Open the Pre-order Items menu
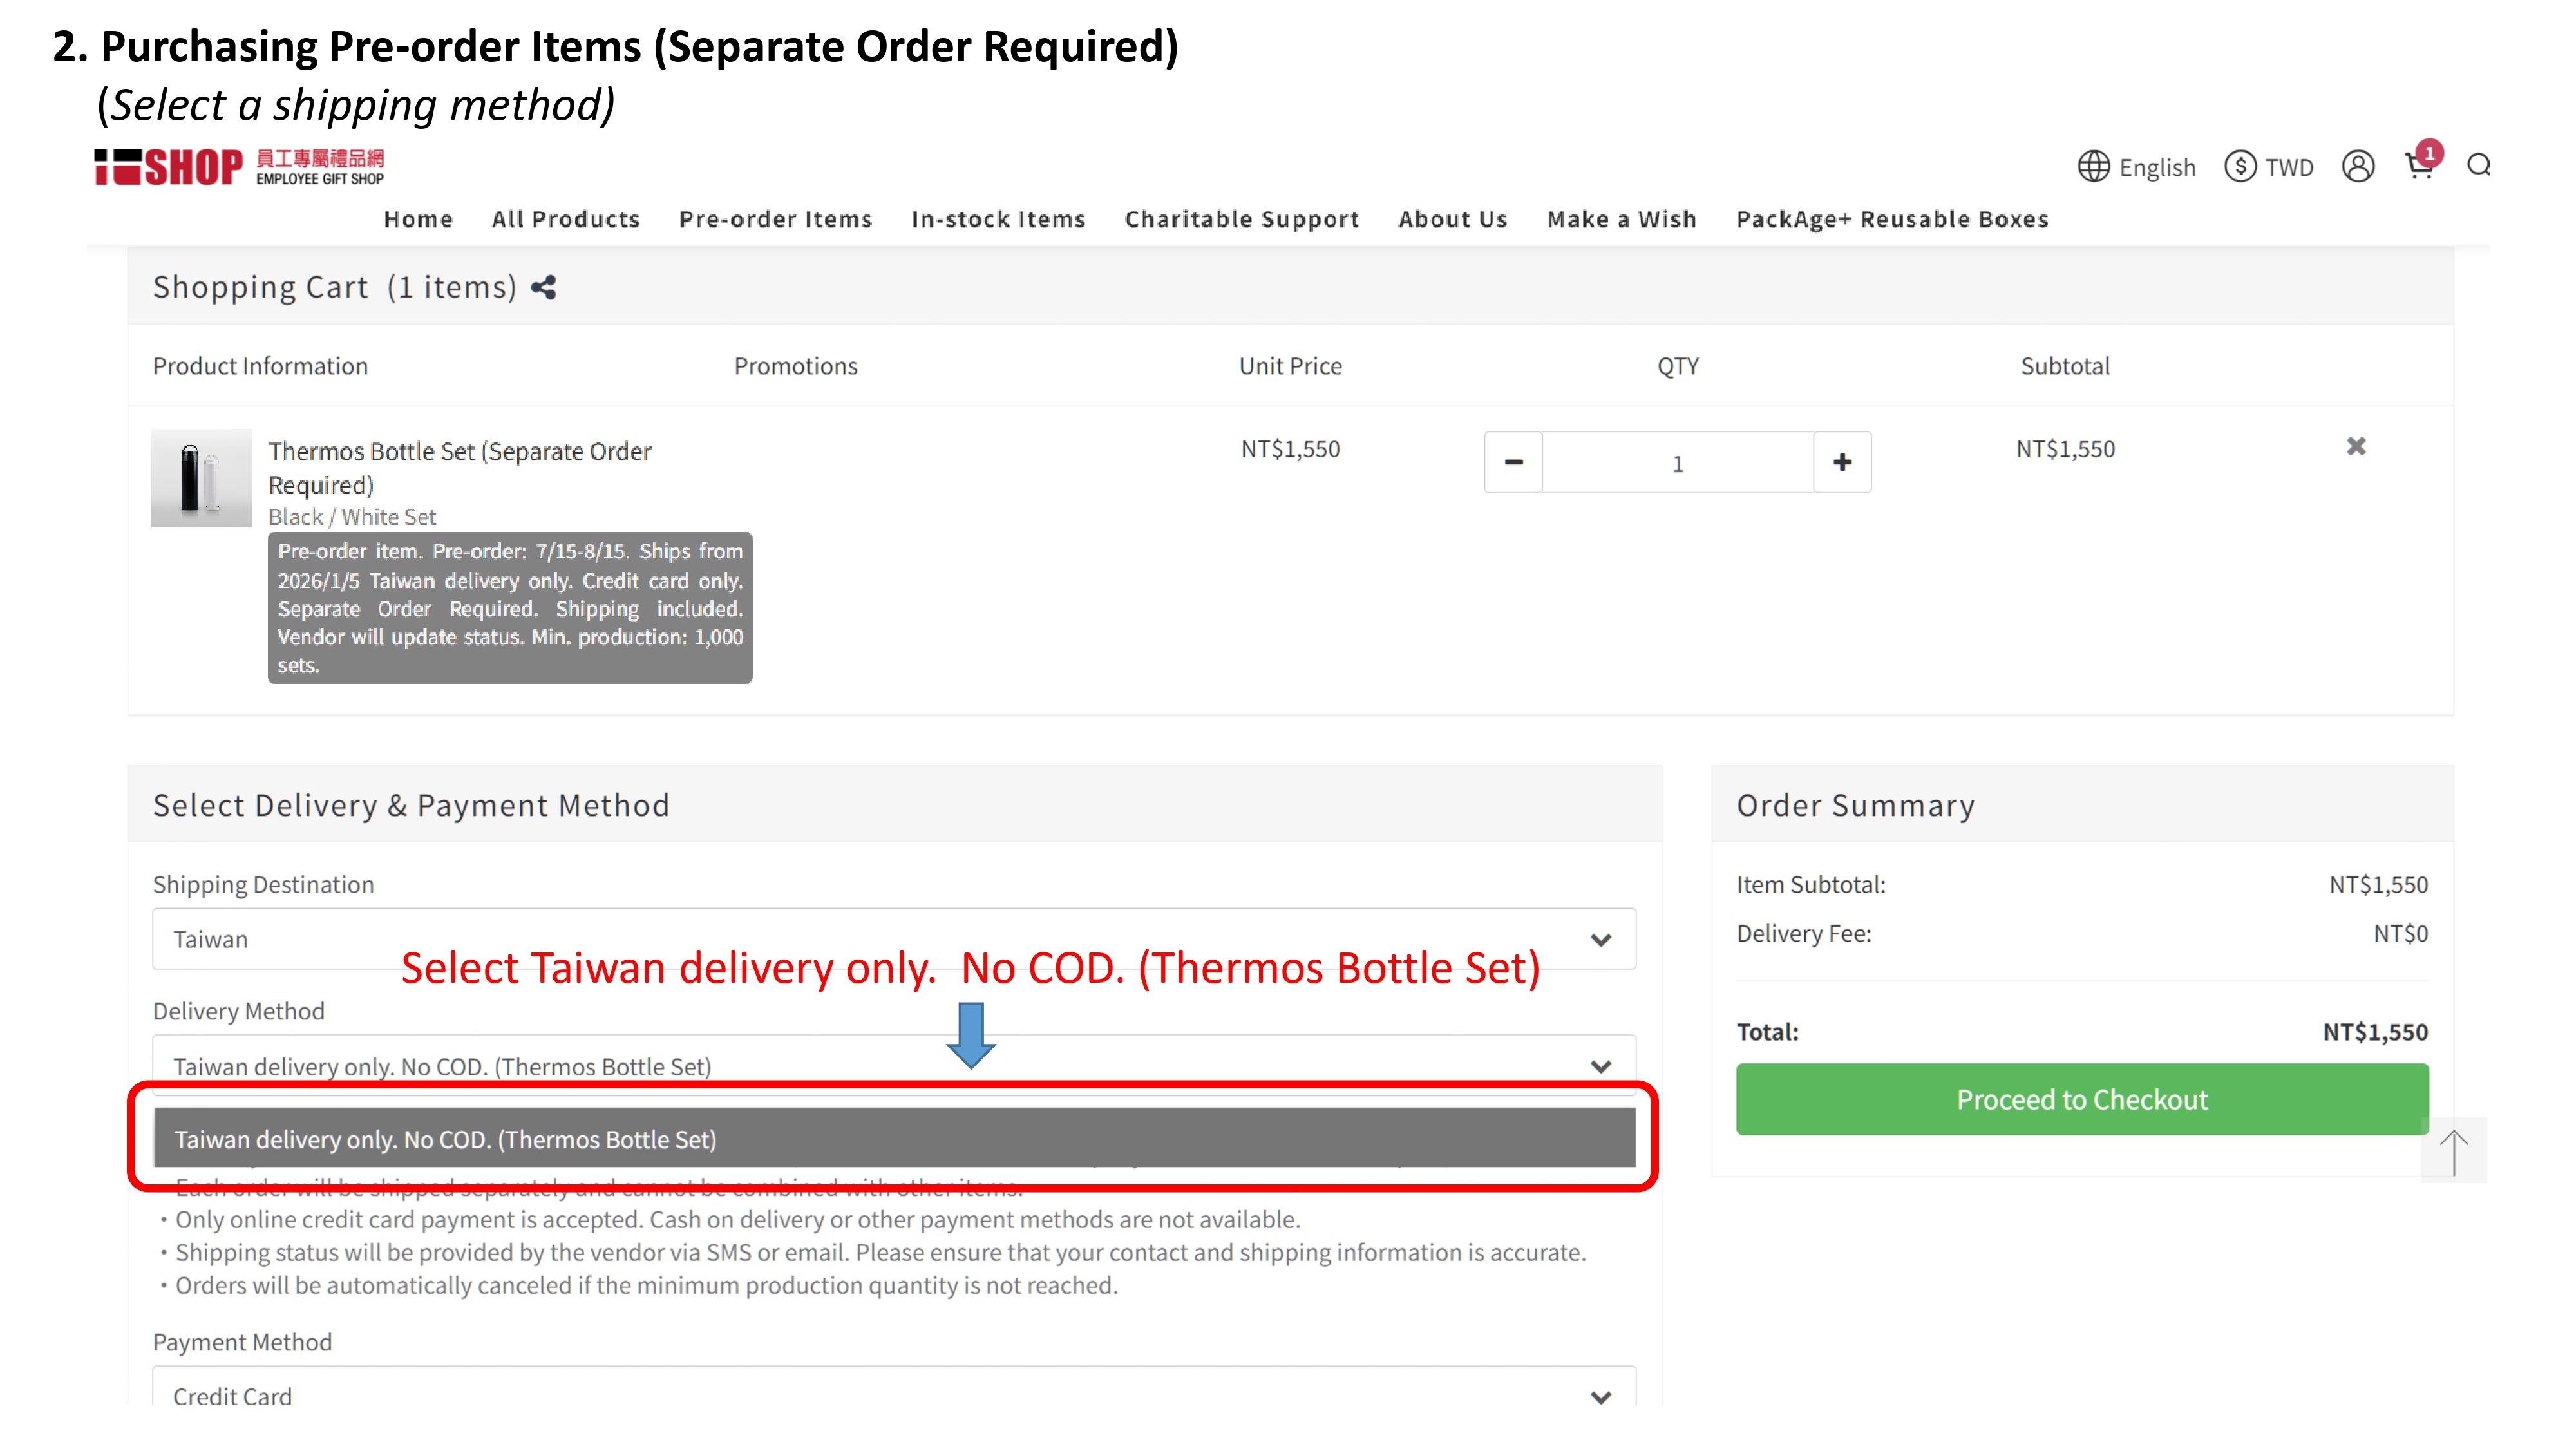The width and height of the screenshot is (2576, 1449). point(775,219)
